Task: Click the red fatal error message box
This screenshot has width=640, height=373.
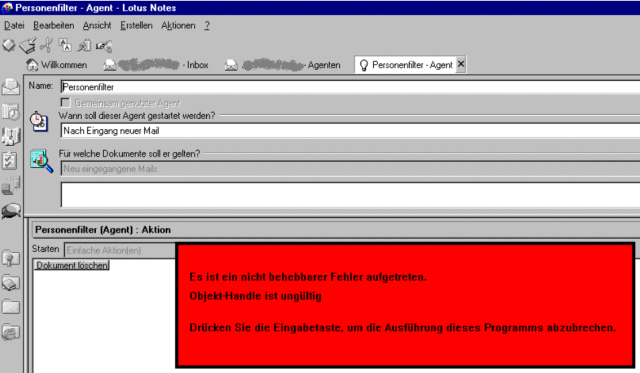Action: coord(405,305)
